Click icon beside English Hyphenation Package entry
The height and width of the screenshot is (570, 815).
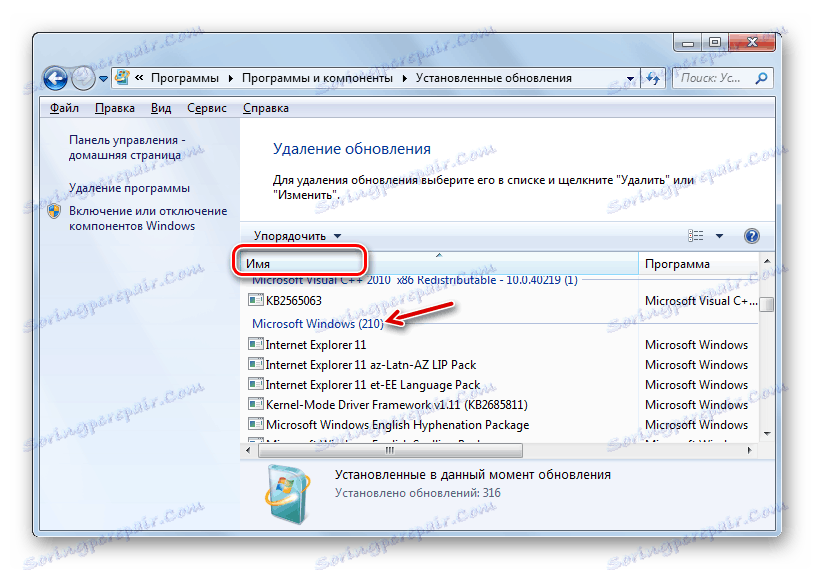[x=255, y=424]
